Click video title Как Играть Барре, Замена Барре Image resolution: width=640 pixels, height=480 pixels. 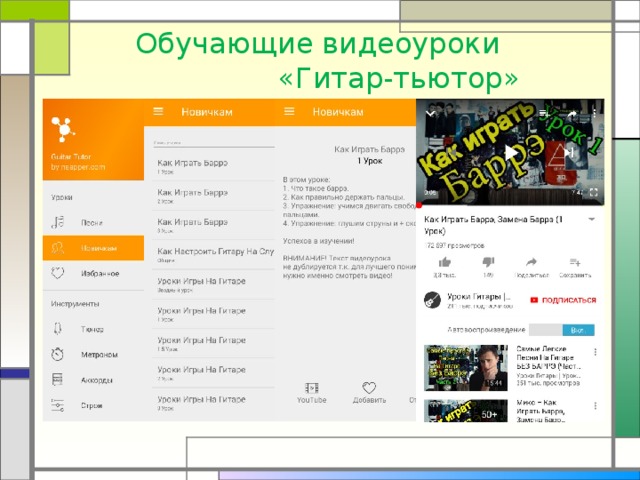click(x=493, y=225)
